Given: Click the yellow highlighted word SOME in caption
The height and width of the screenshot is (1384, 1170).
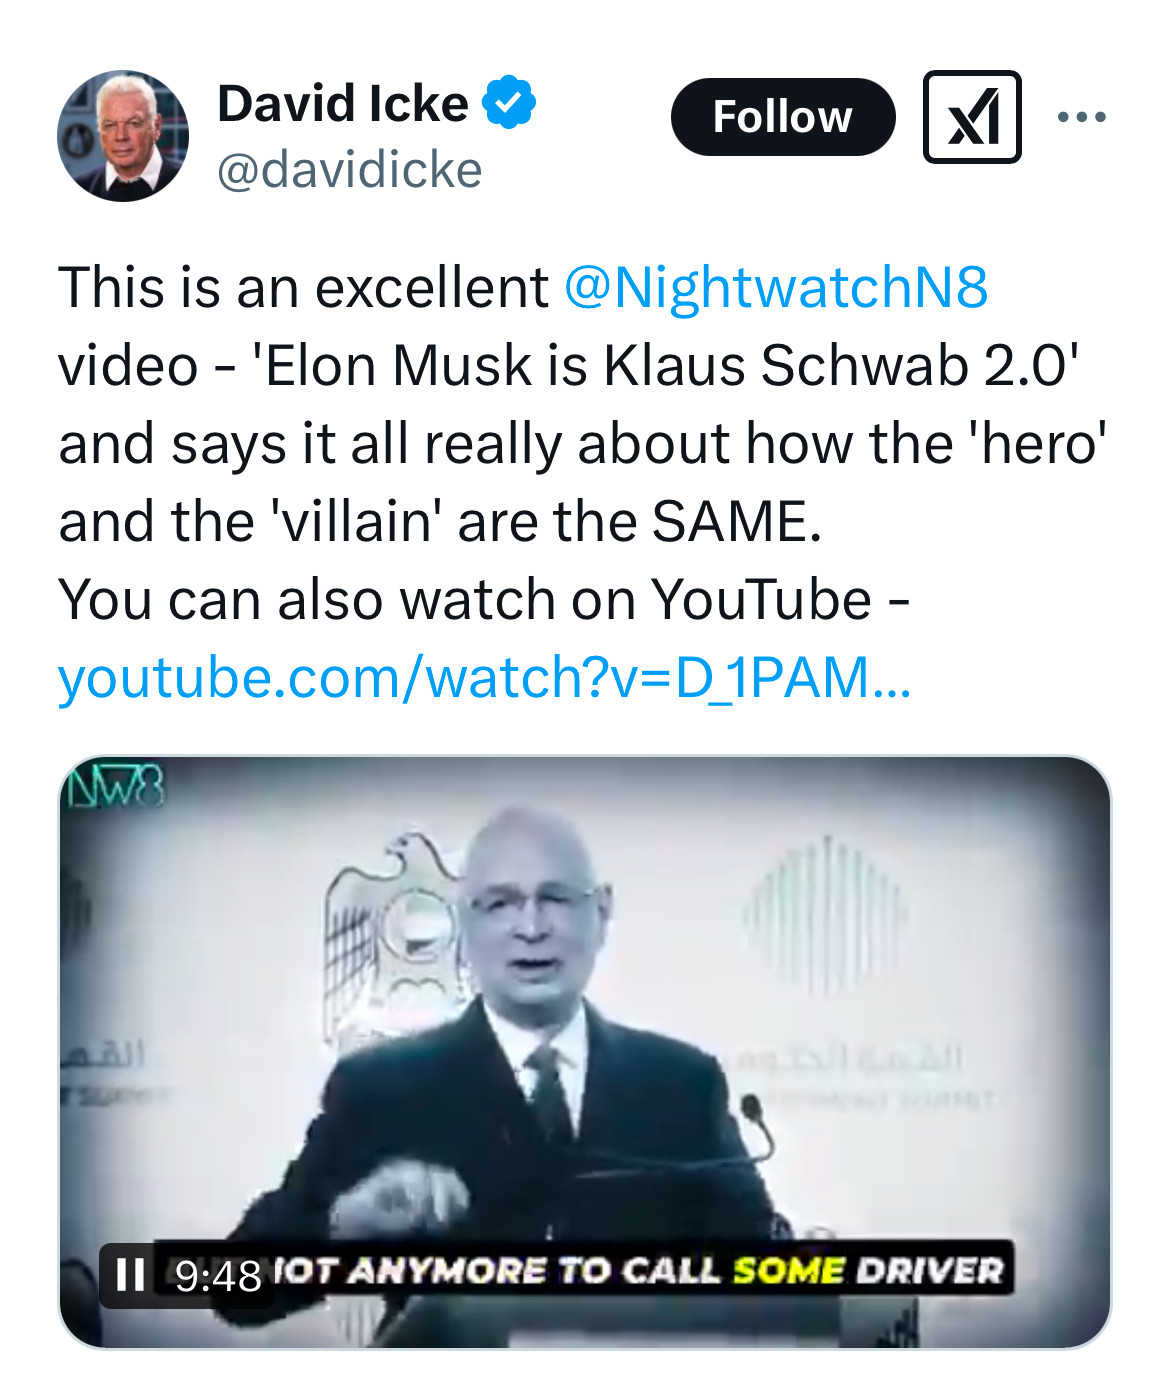Looking at the screenshot, I should point(788,1270).
